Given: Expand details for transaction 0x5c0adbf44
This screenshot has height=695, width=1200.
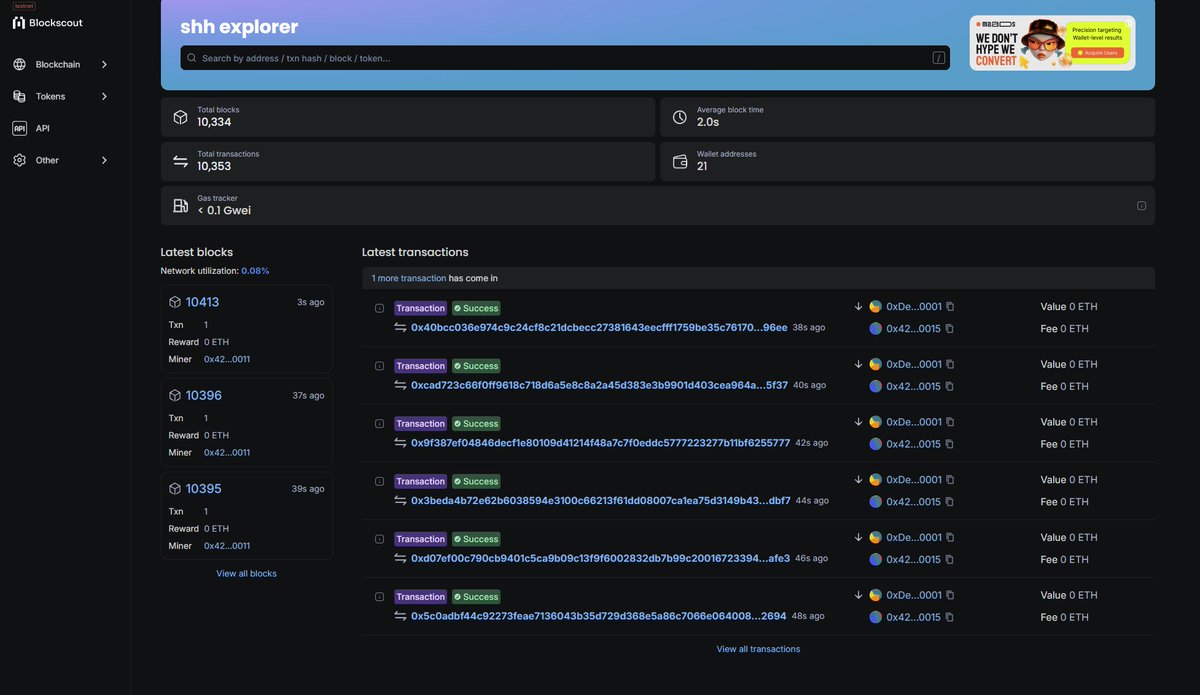Looking at the screenshot, I should click(x=379, y=597).
